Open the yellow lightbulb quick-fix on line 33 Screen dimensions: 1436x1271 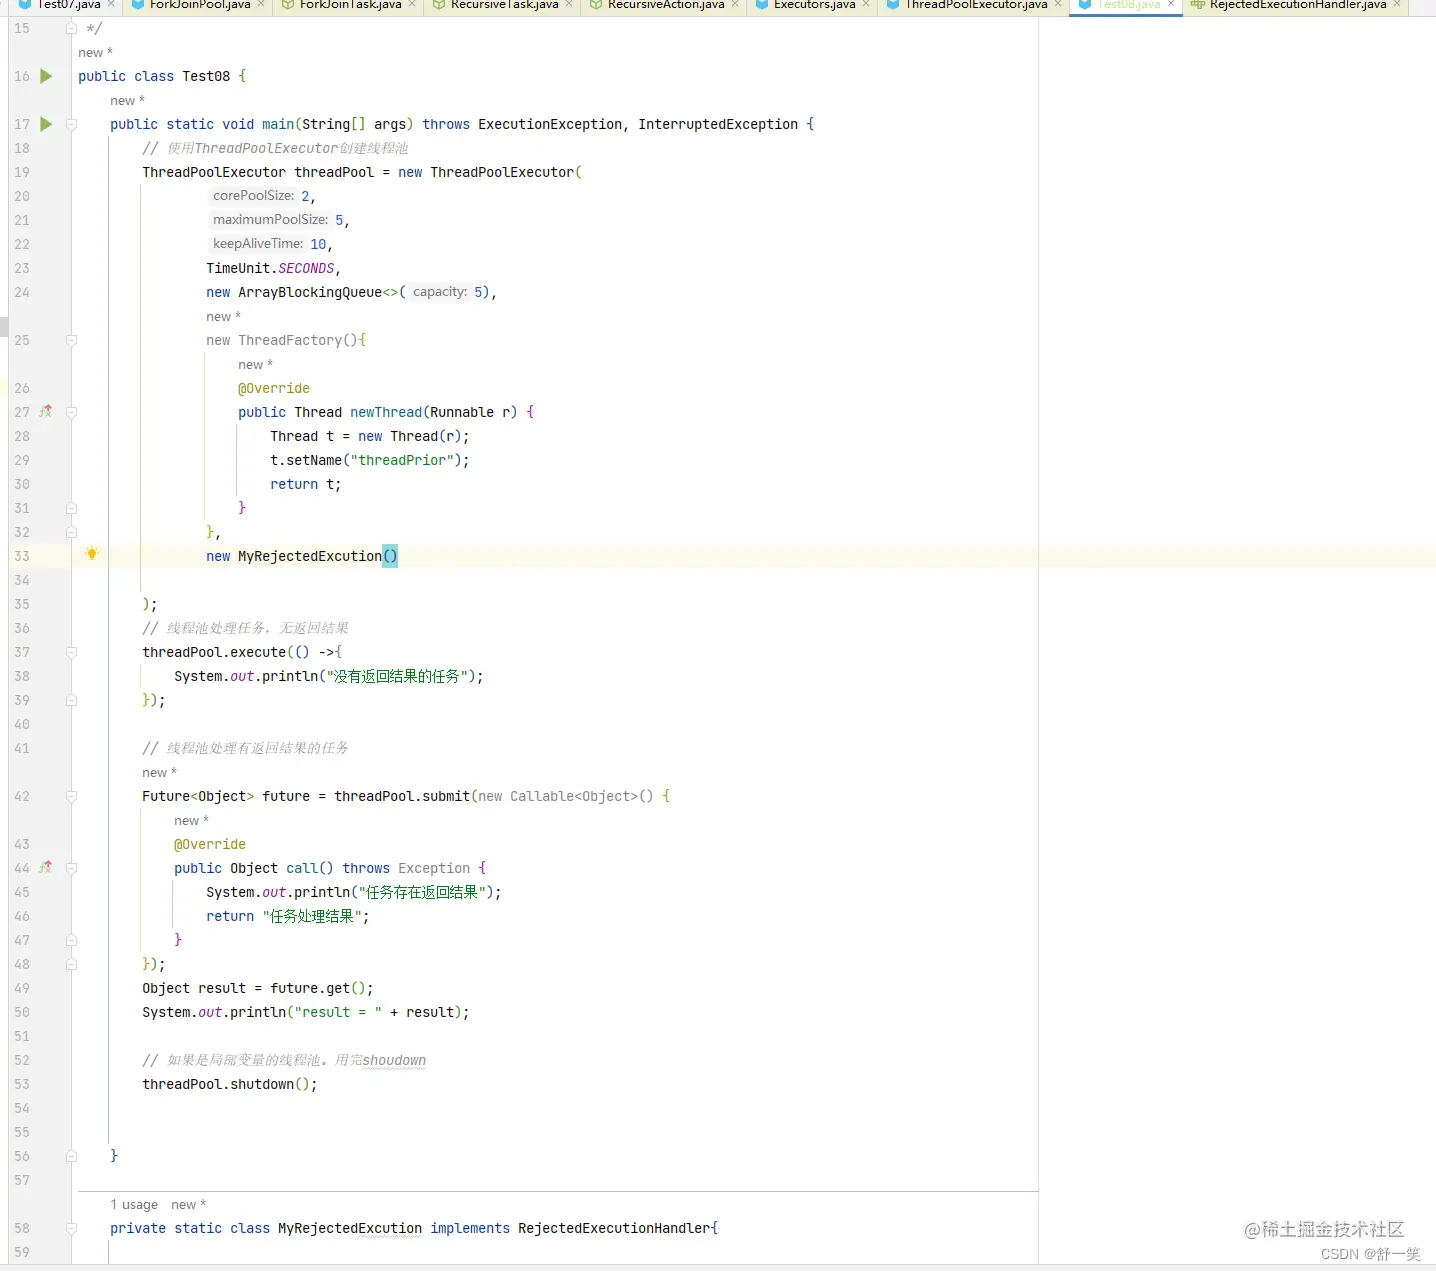pos(92,554)
